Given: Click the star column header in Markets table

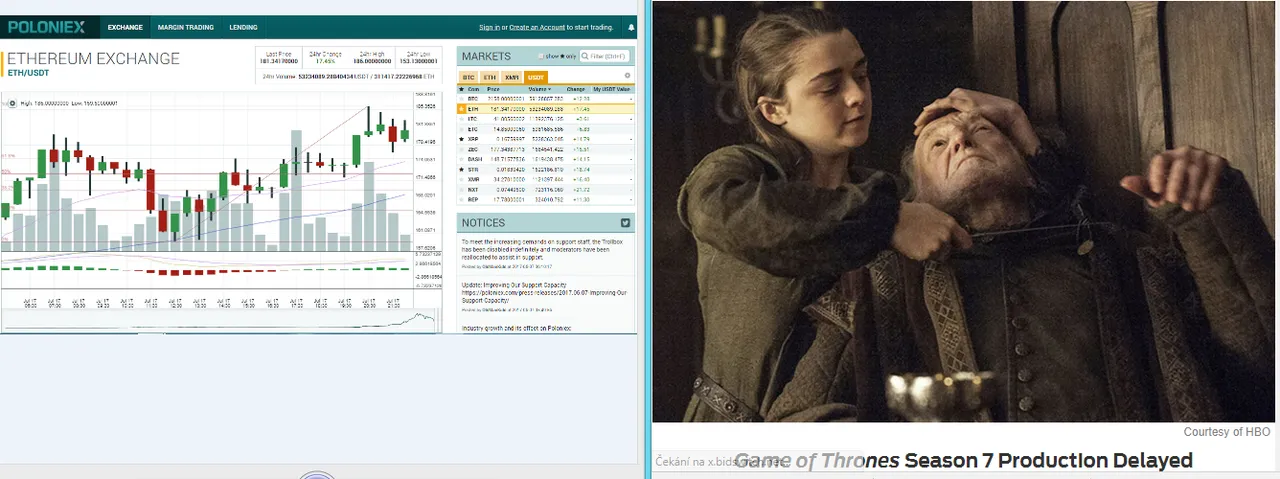Looking at the screenshot, I should tap(461, 89).
